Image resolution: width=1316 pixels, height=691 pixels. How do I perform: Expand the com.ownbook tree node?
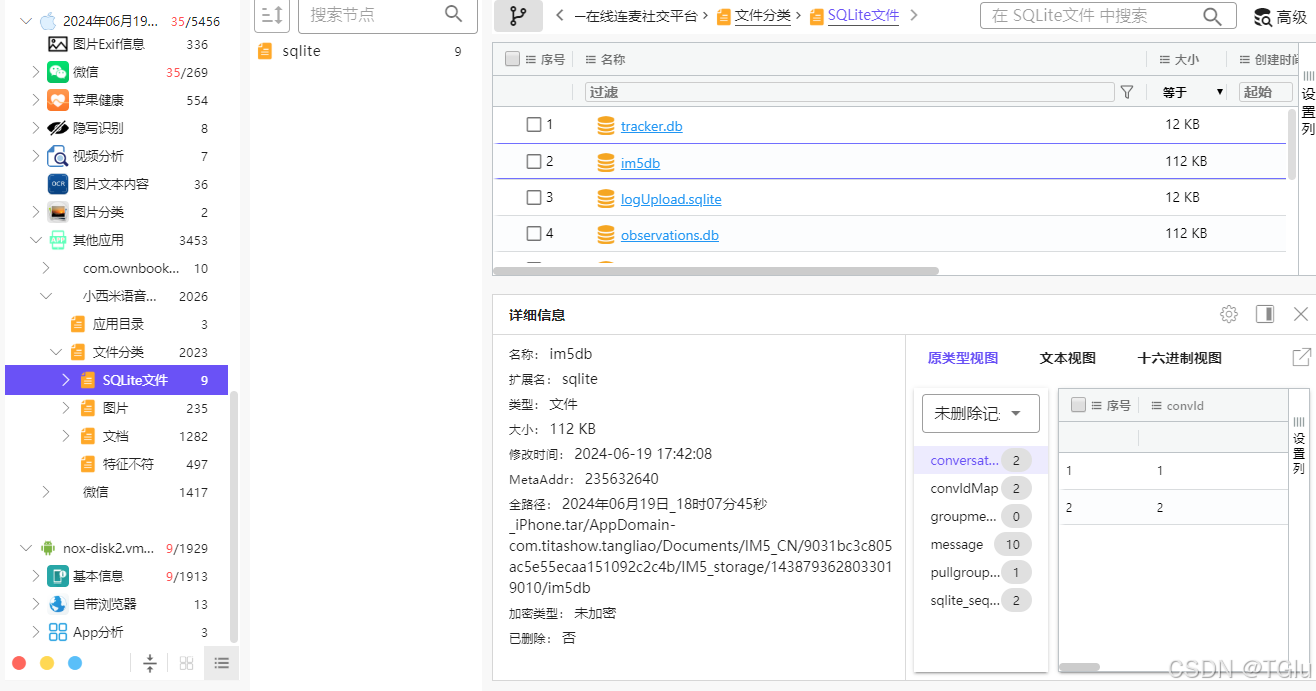tap(46, 268)
